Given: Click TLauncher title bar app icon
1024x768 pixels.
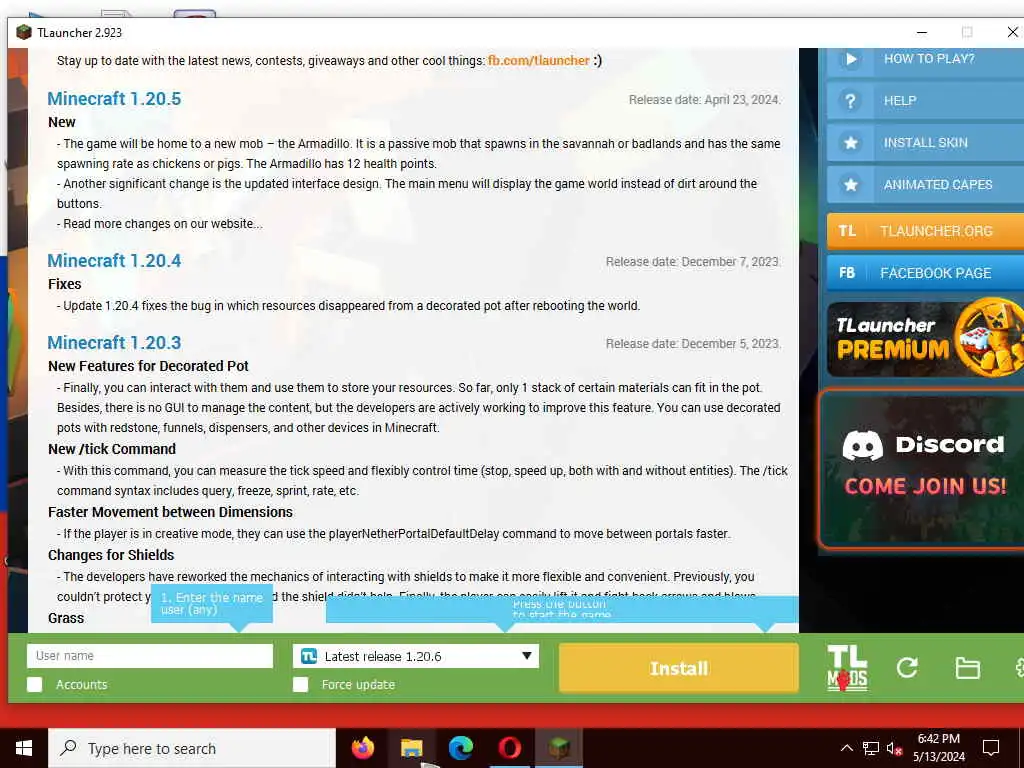Looking at the screenshot, I should (x=24, y=33).
